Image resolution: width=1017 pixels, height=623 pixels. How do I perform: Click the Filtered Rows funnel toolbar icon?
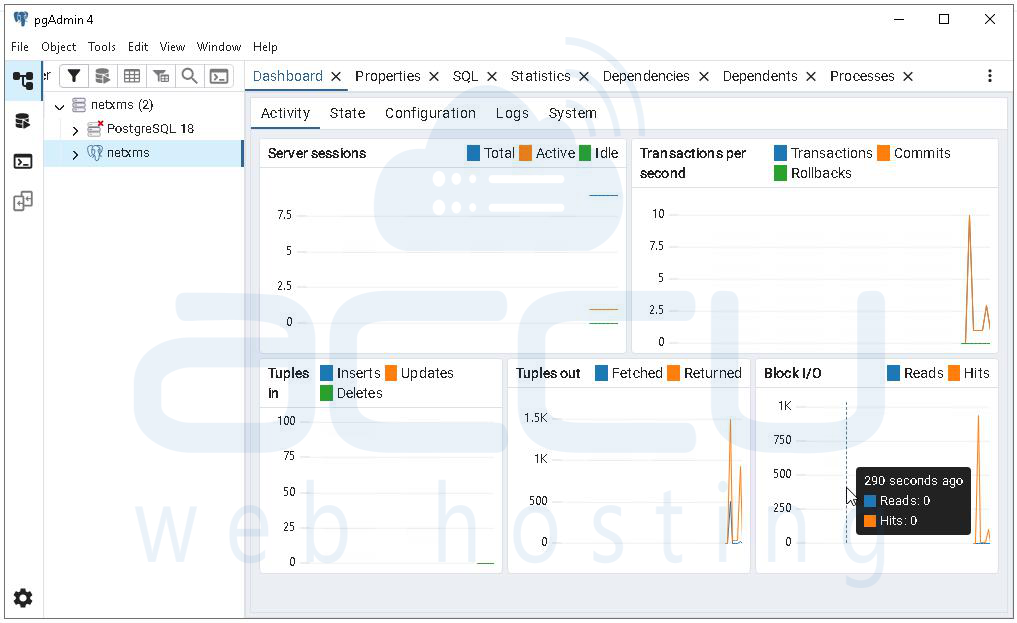pyautogui.click(x=74, y=76)
